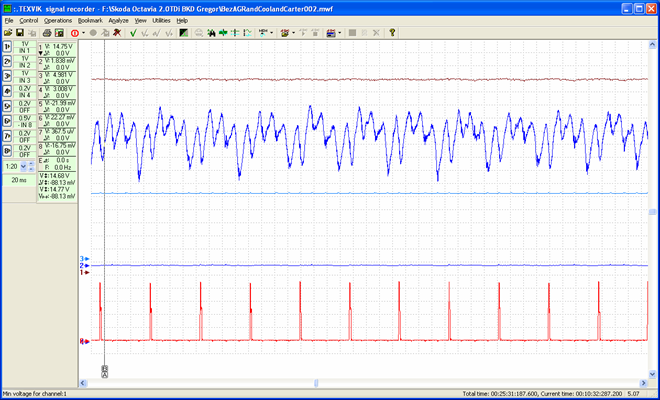Click the gray stop square icon
This screenshot has width=660, height=400.
click(x=352, y=32)
